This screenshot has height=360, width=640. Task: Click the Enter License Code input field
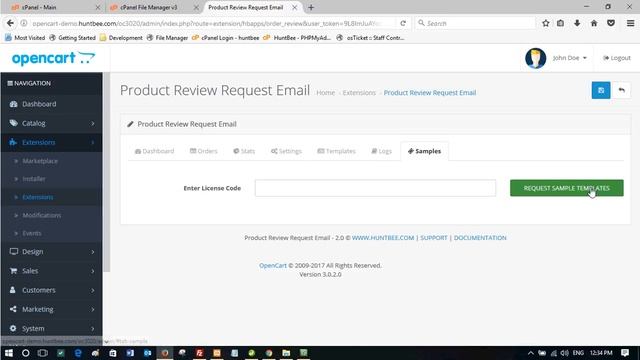pos(375,188)
